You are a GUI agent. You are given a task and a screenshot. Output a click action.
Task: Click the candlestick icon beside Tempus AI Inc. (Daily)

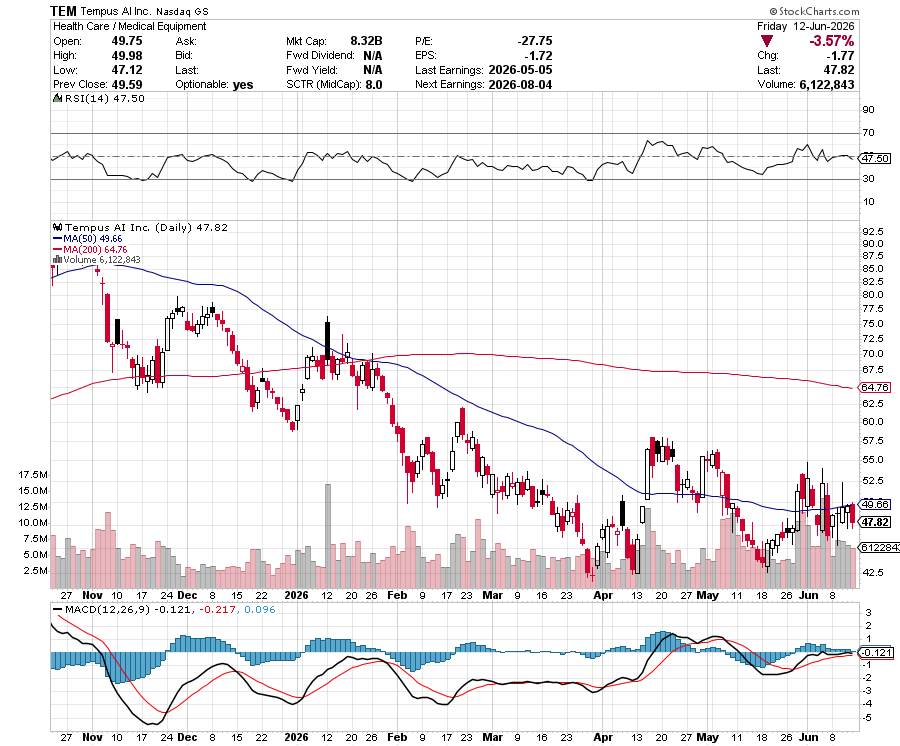pyautogui.click(x=57, y=227)
